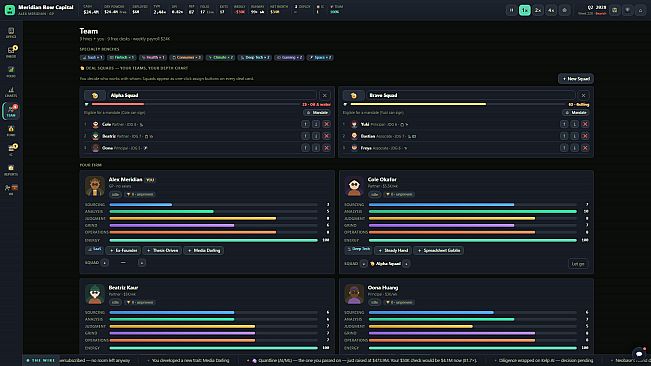Select next squad for Cole Okafor
Viewport: 651px width, 366px height.
coord(406,264)
